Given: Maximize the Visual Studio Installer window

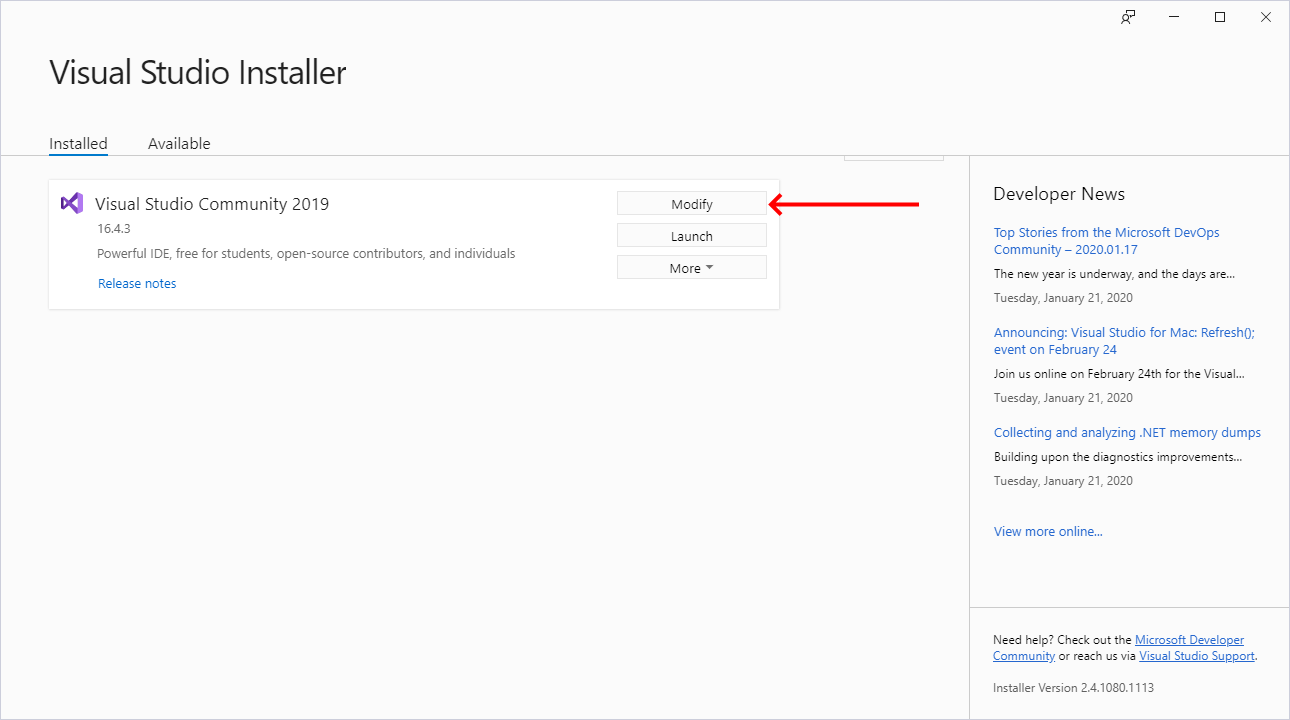Looking at the screenshot, I should tap(1220, 17).
